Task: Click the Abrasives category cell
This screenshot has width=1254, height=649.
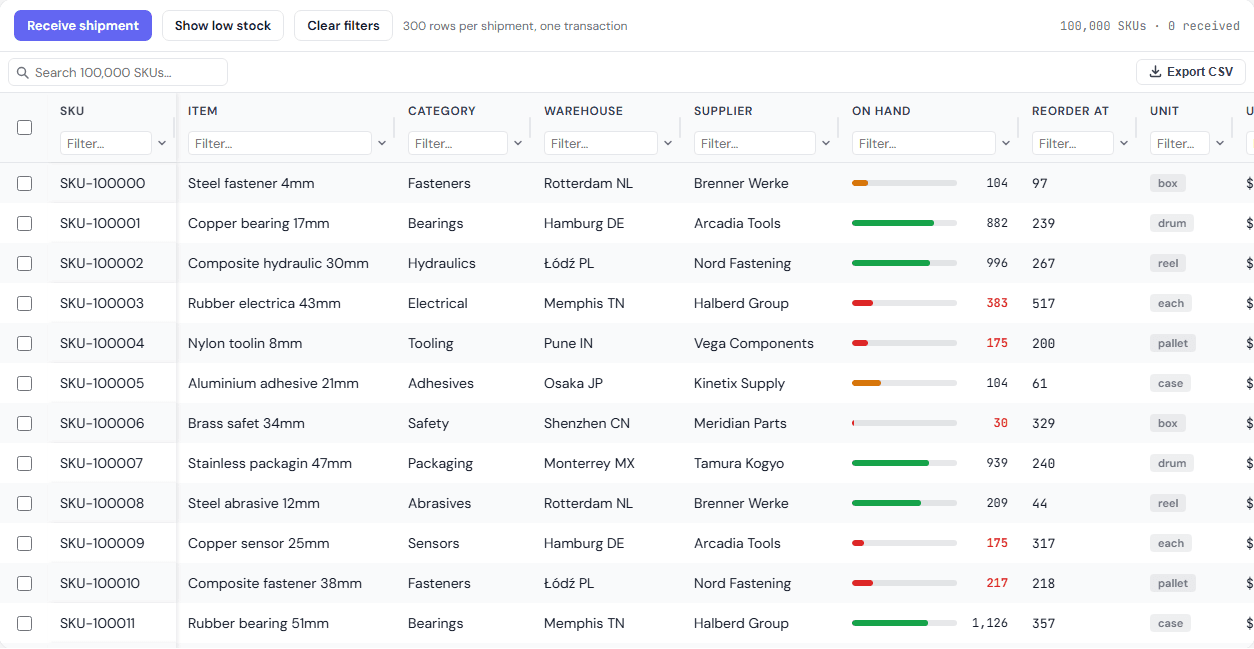Action: point(439,503)
